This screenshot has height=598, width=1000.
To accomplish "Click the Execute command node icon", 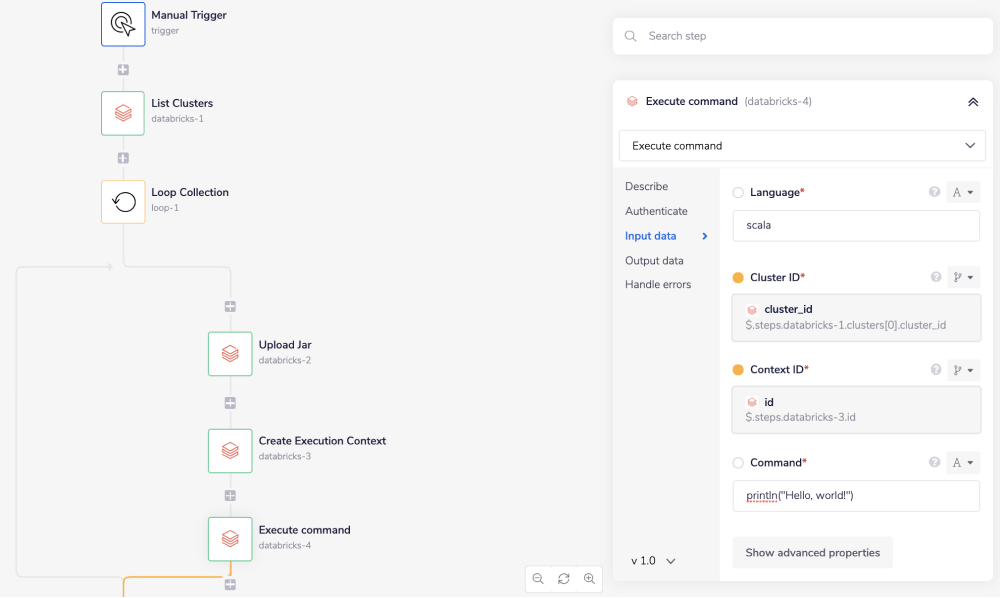I will click(x=230, y=539).
